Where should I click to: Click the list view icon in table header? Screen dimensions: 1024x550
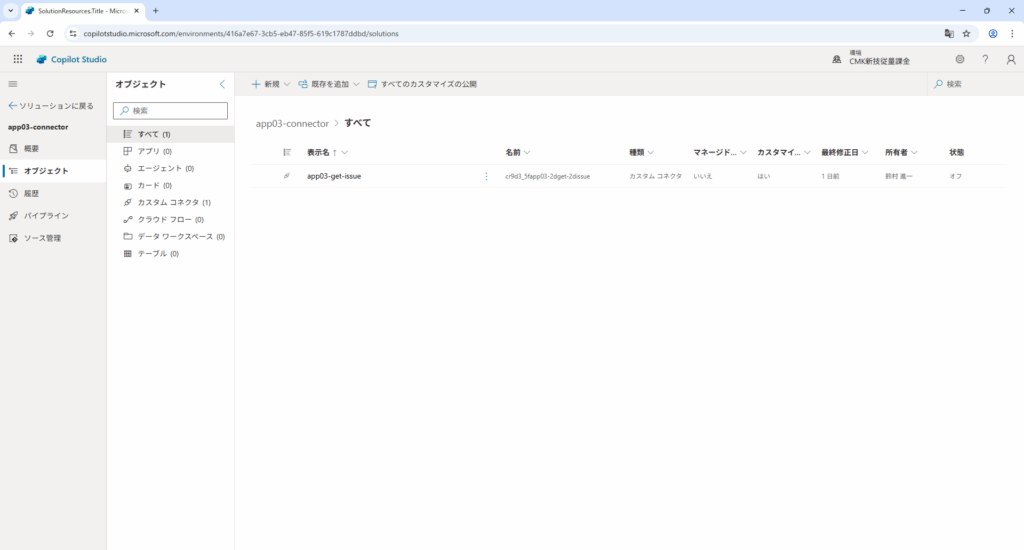[x=287, y=152]
